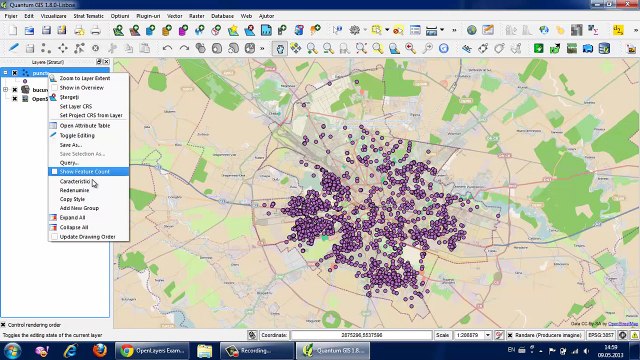
Task: Toggle visibility of the OpenS layer
Action: 15,99
